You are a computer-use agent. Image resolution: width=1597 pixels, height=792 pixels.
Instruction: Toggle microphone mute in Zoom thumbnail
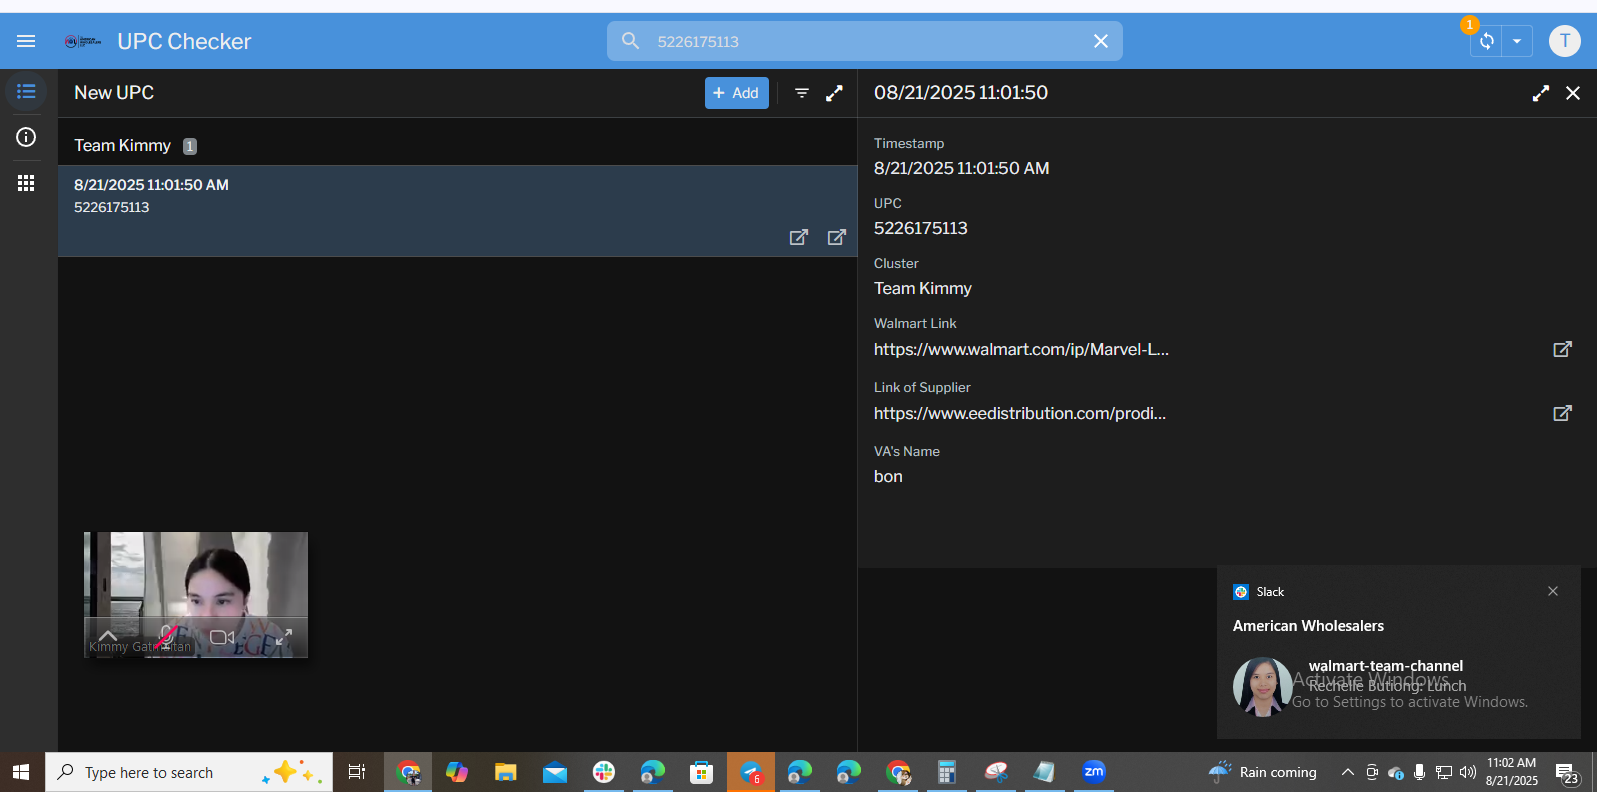click(167, 636)
